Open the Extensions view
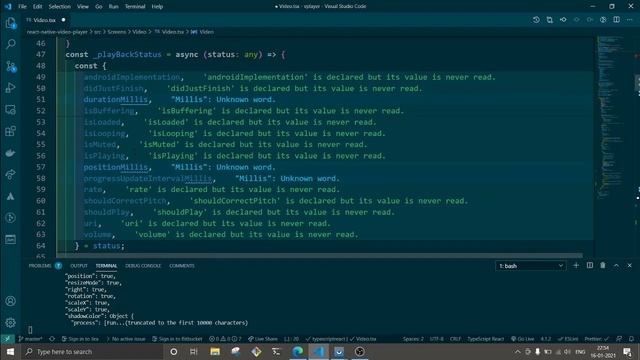 11,131
